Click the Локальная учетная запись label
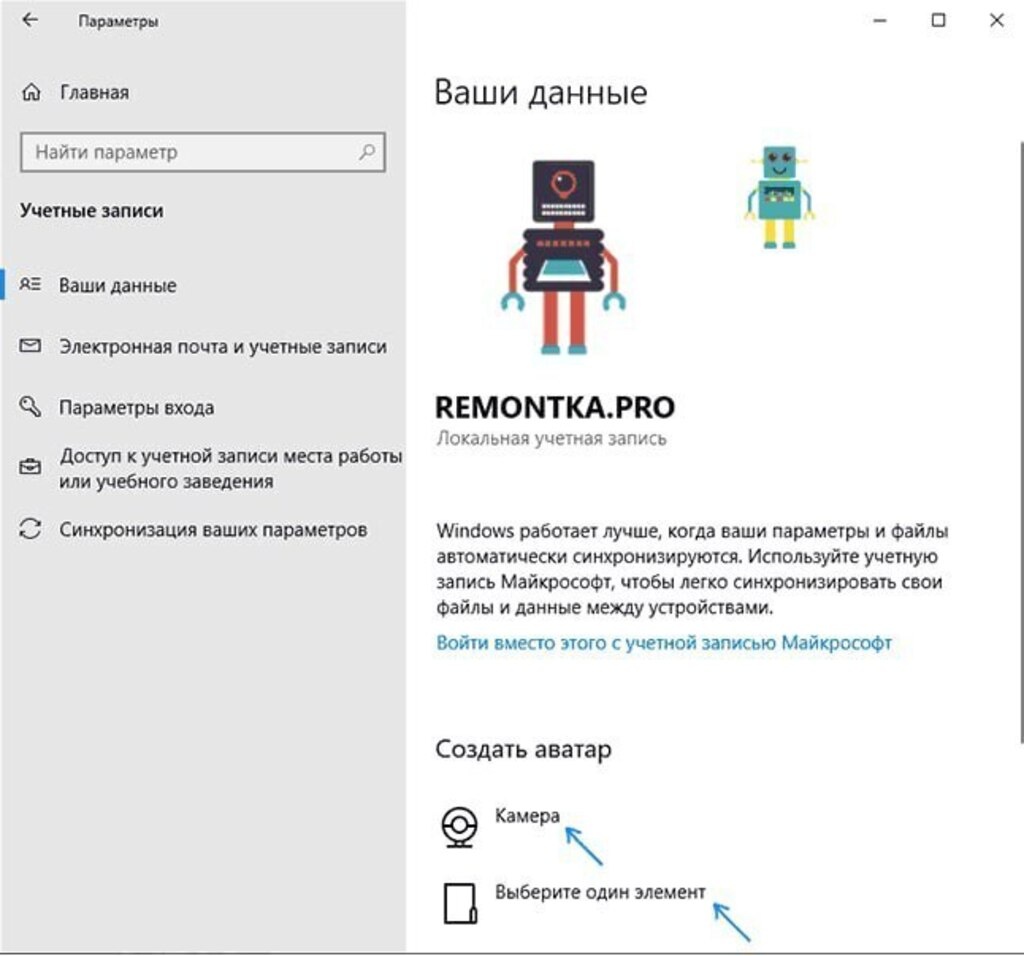This screenshot has height=956, width=1024. point(551,438)
